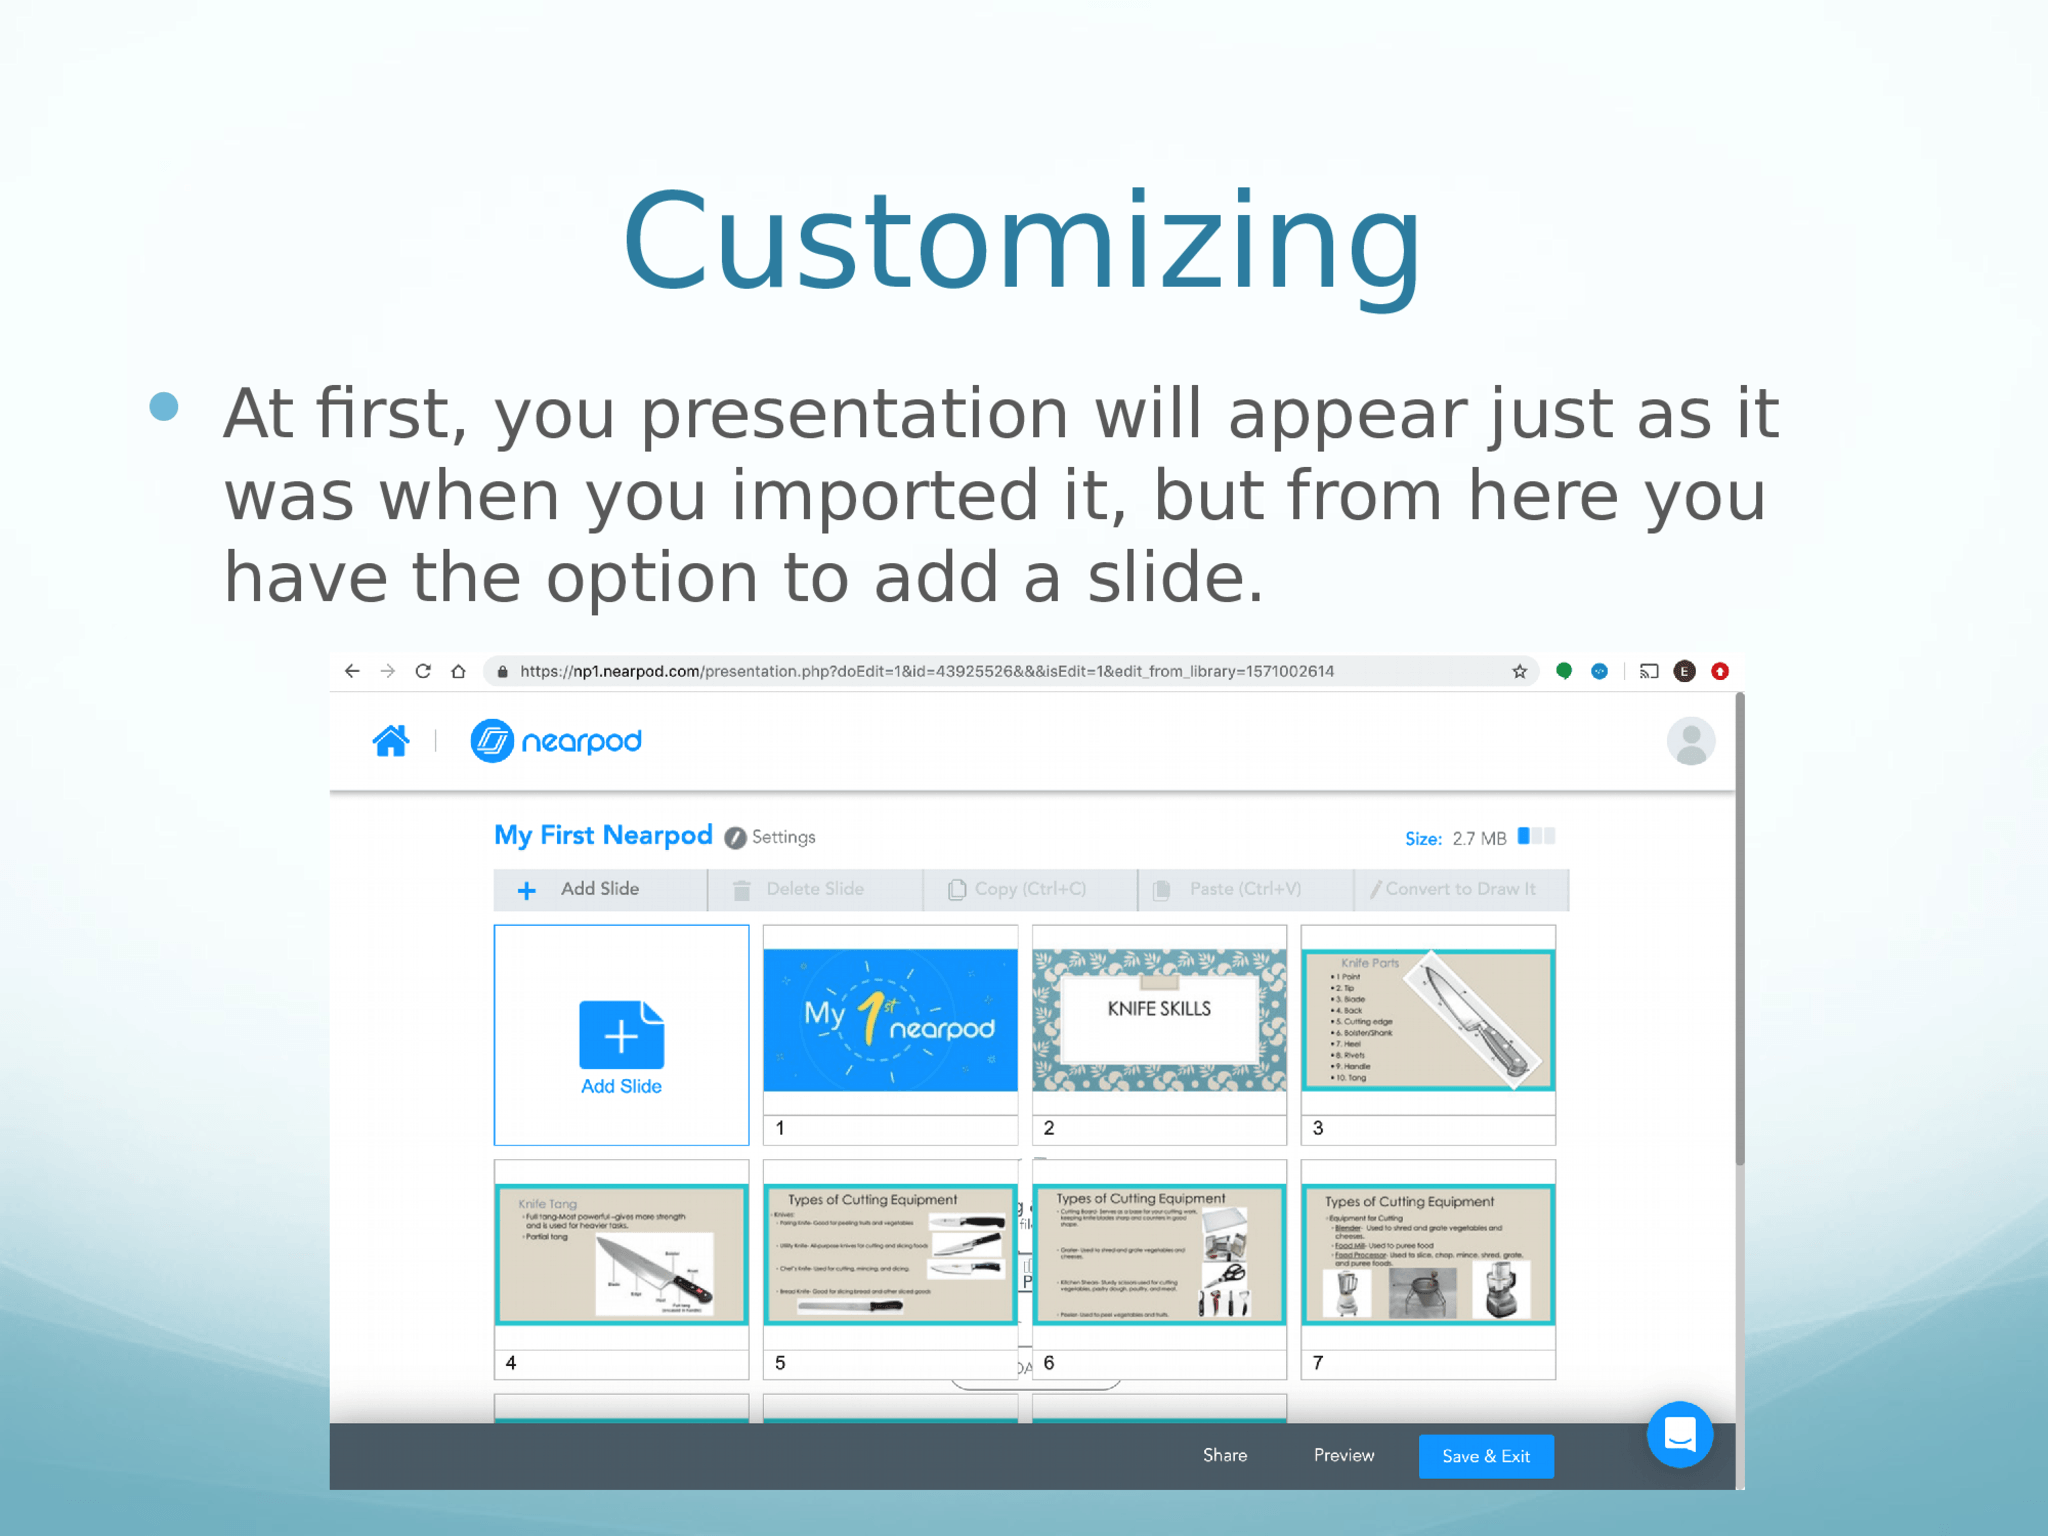Viewport: 2048px width, 1536px height.
Task: Click the green extension icon
Action: point(1564,671)
